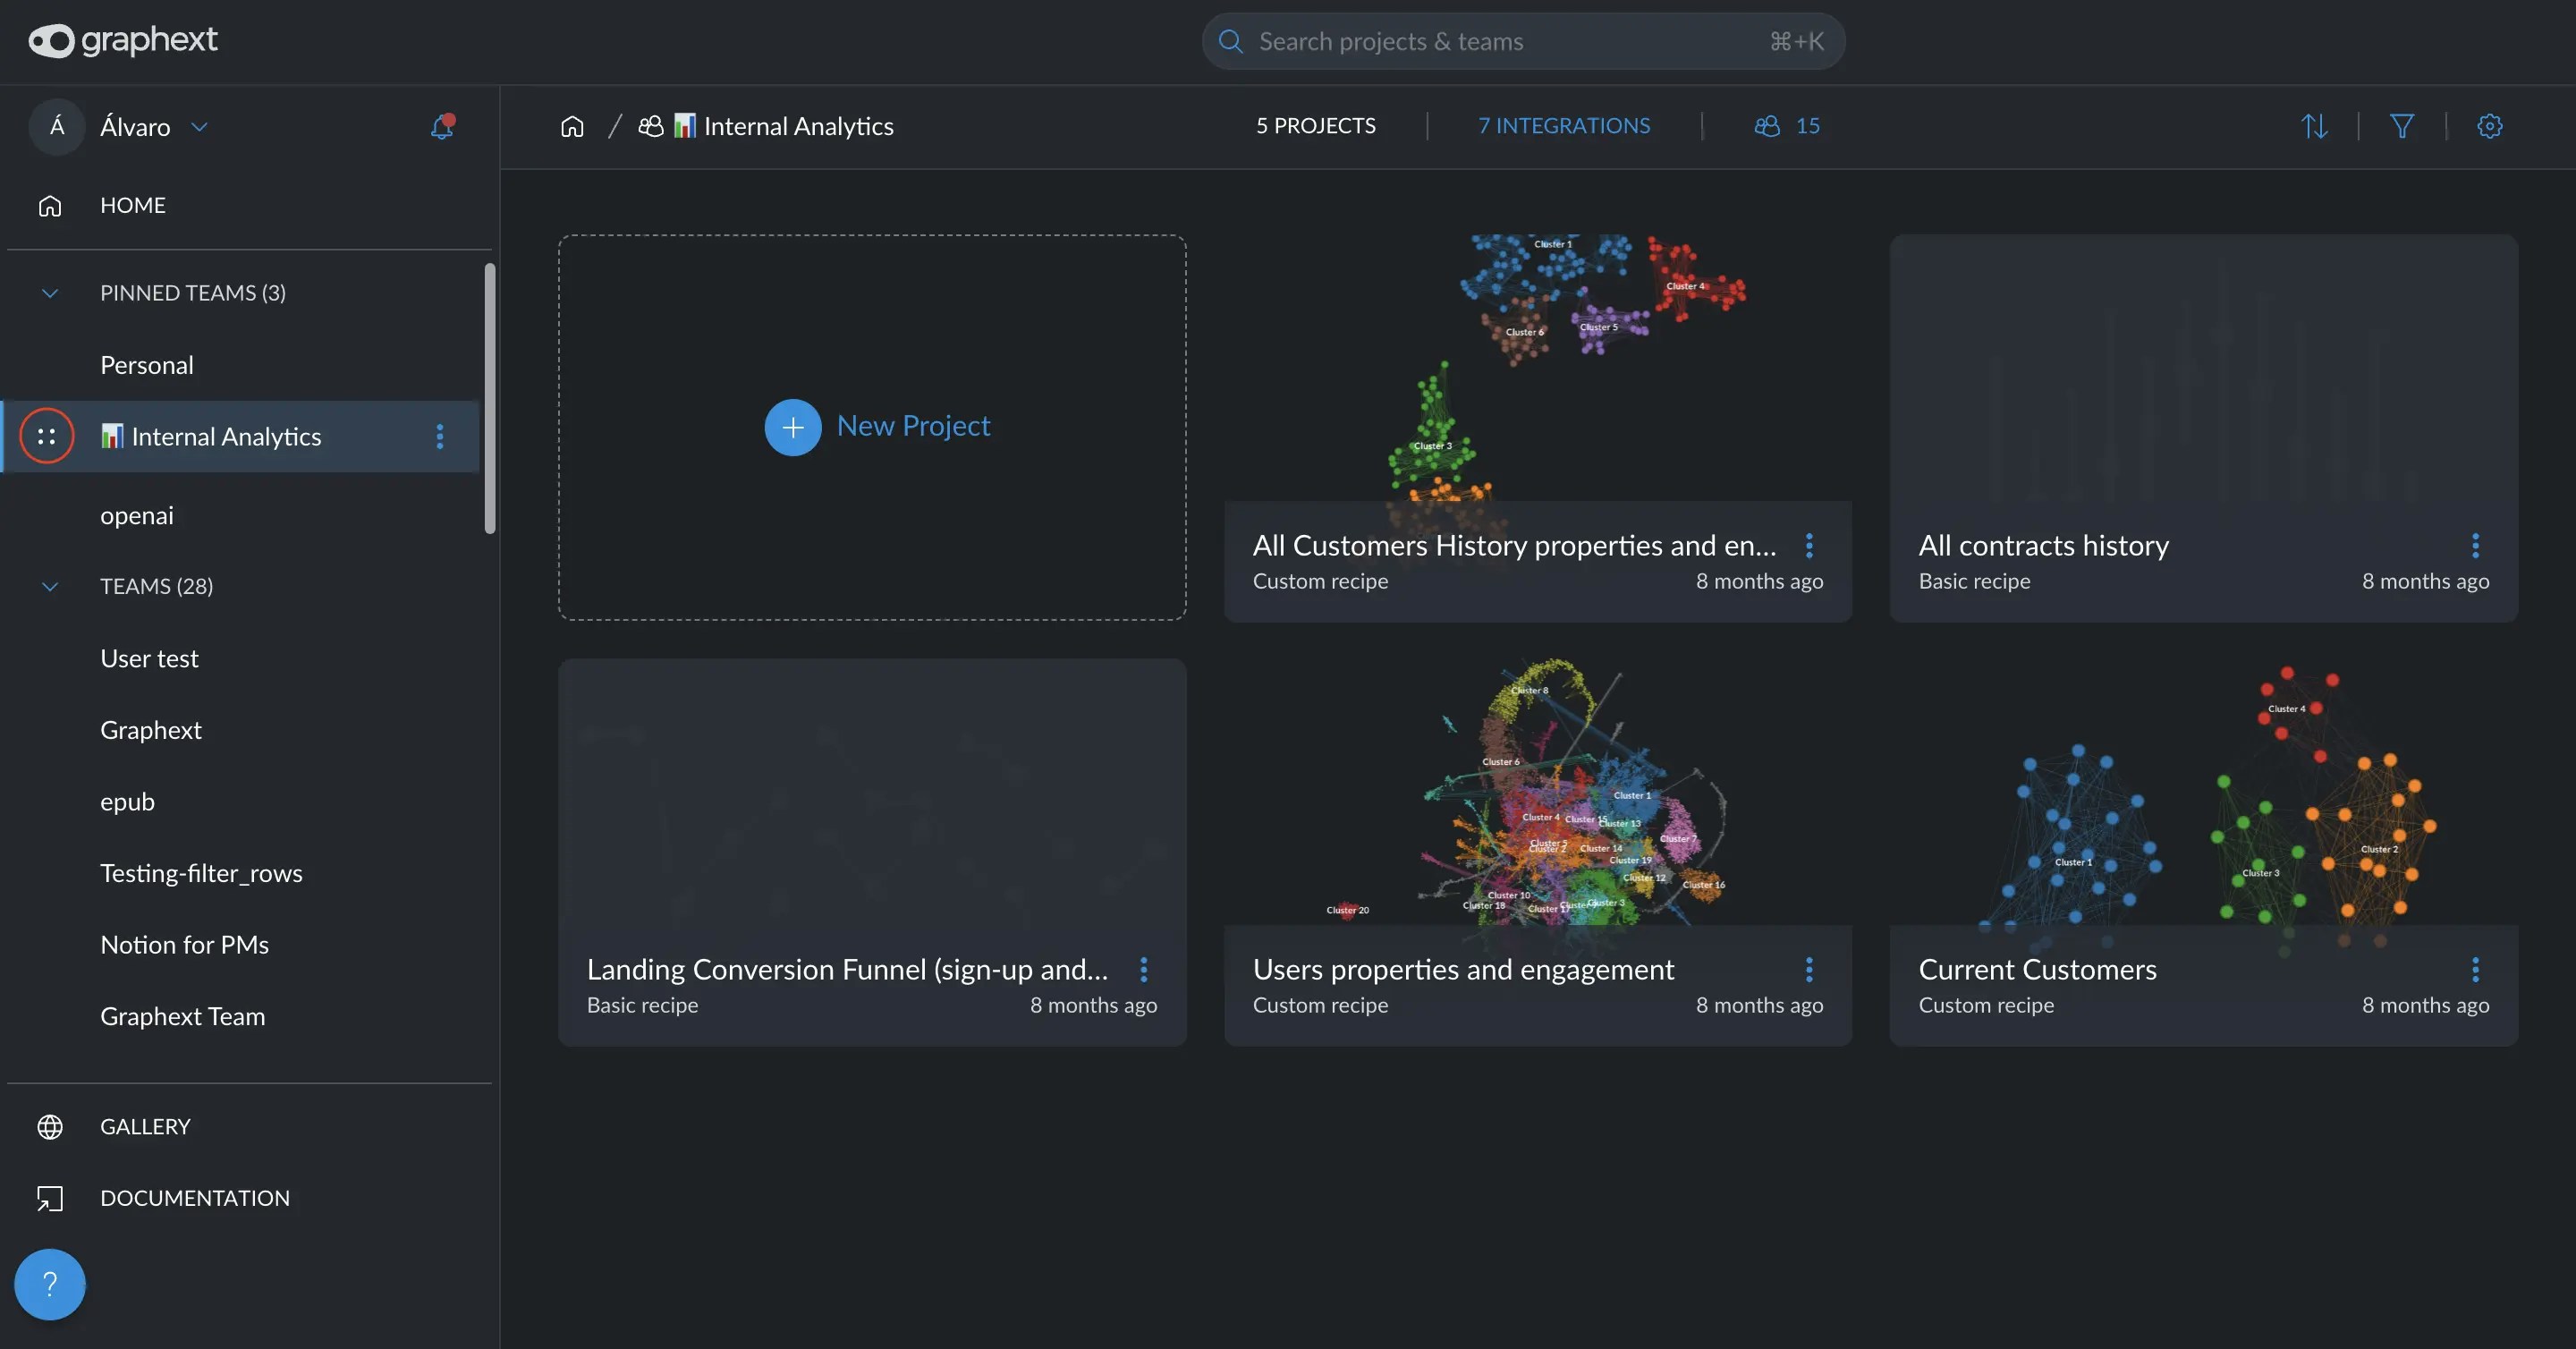Expand the Álvaro account dropdown

click(x=199, y=127)
